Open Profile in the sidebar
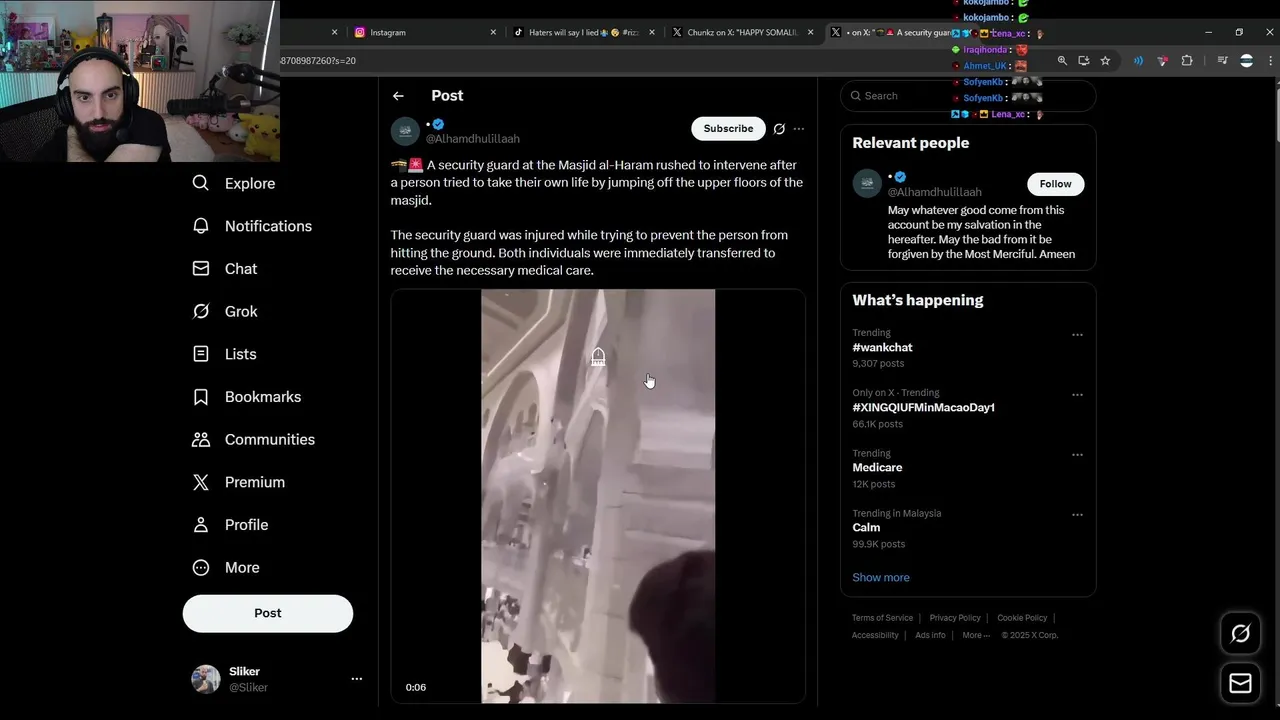The image size is (1280, 720). [230, 525]
